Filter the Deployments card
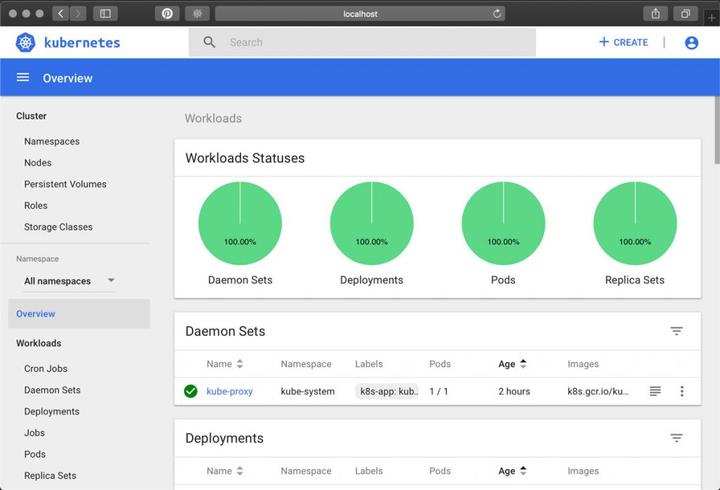720x490 pixels. tap(676, 438)
